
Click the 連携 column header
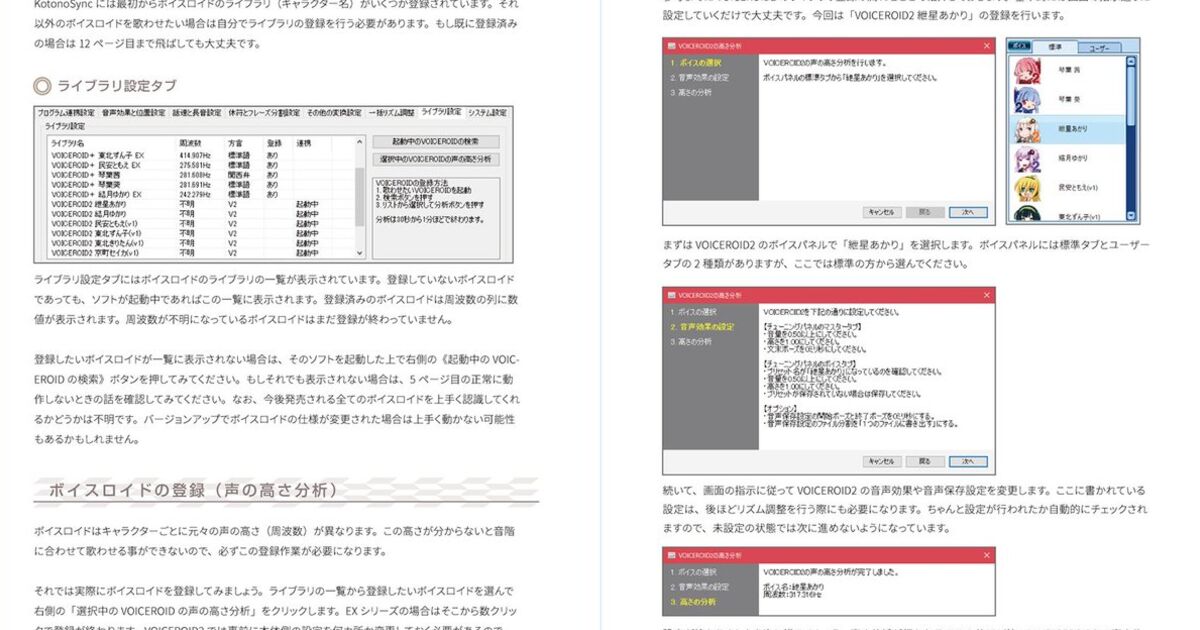pos(312,143)
